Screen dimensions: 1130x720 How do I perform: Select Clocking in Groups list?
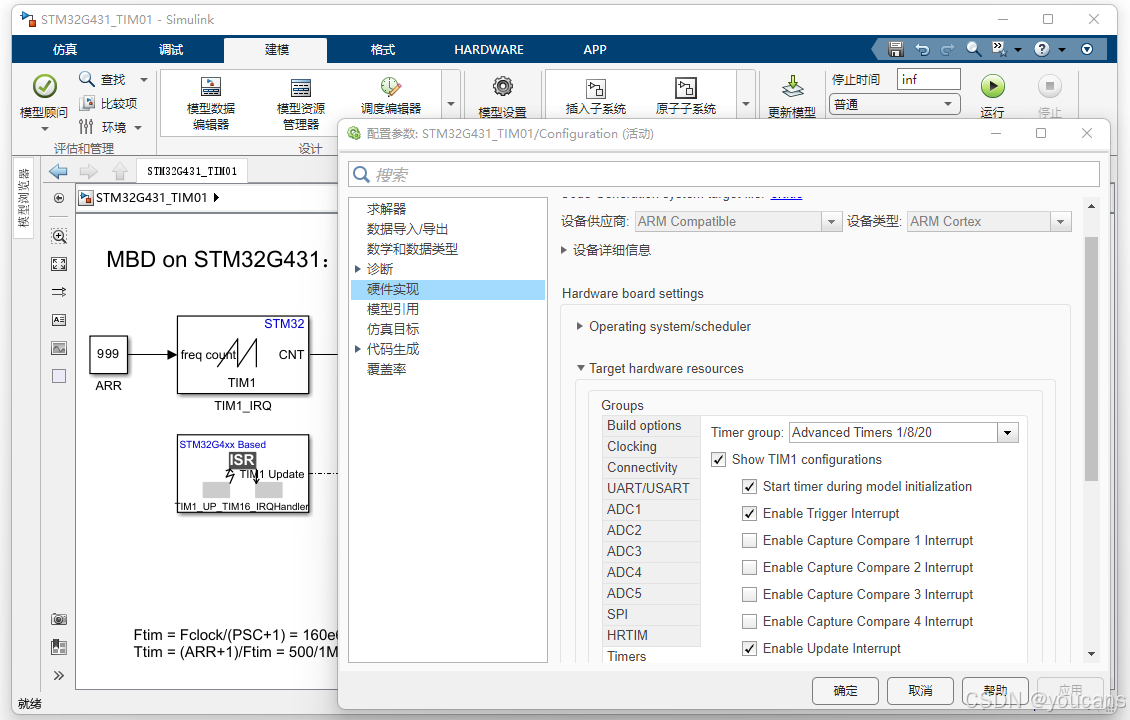pos(651,447)
